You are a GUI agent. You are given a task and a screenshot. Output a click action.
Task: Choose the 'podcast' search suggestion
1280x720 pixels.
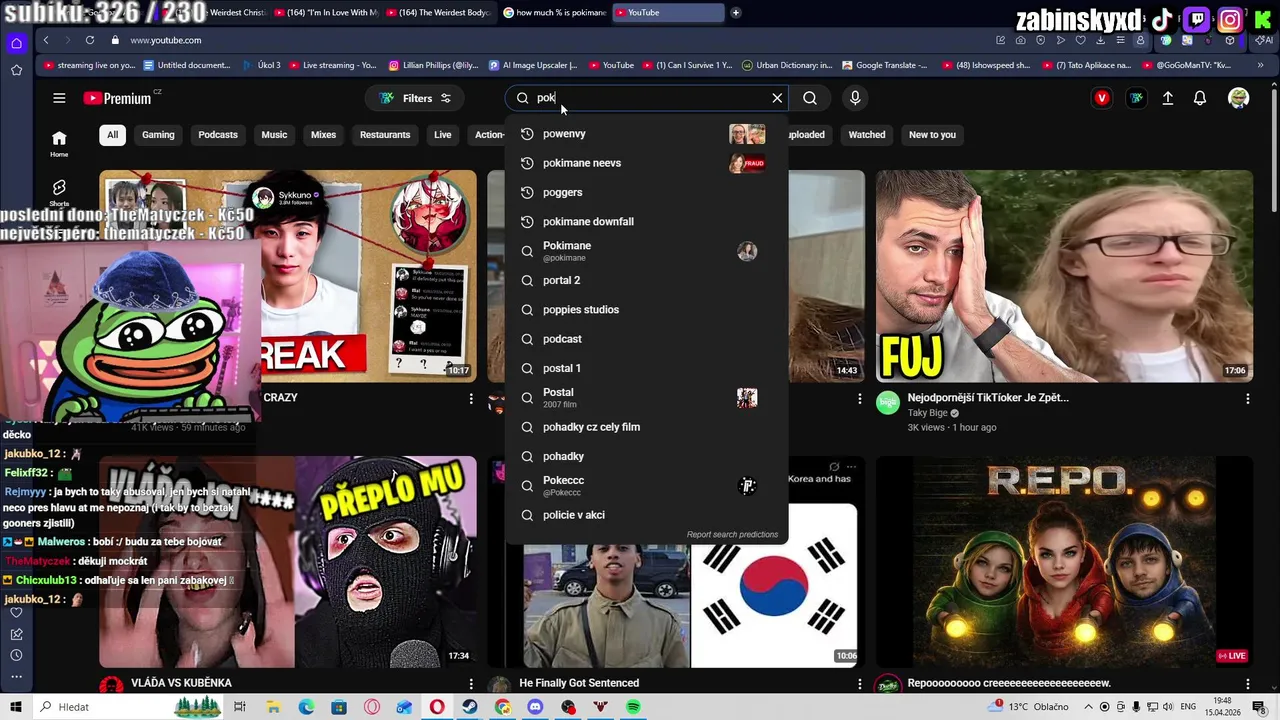(x=646, y=339)
